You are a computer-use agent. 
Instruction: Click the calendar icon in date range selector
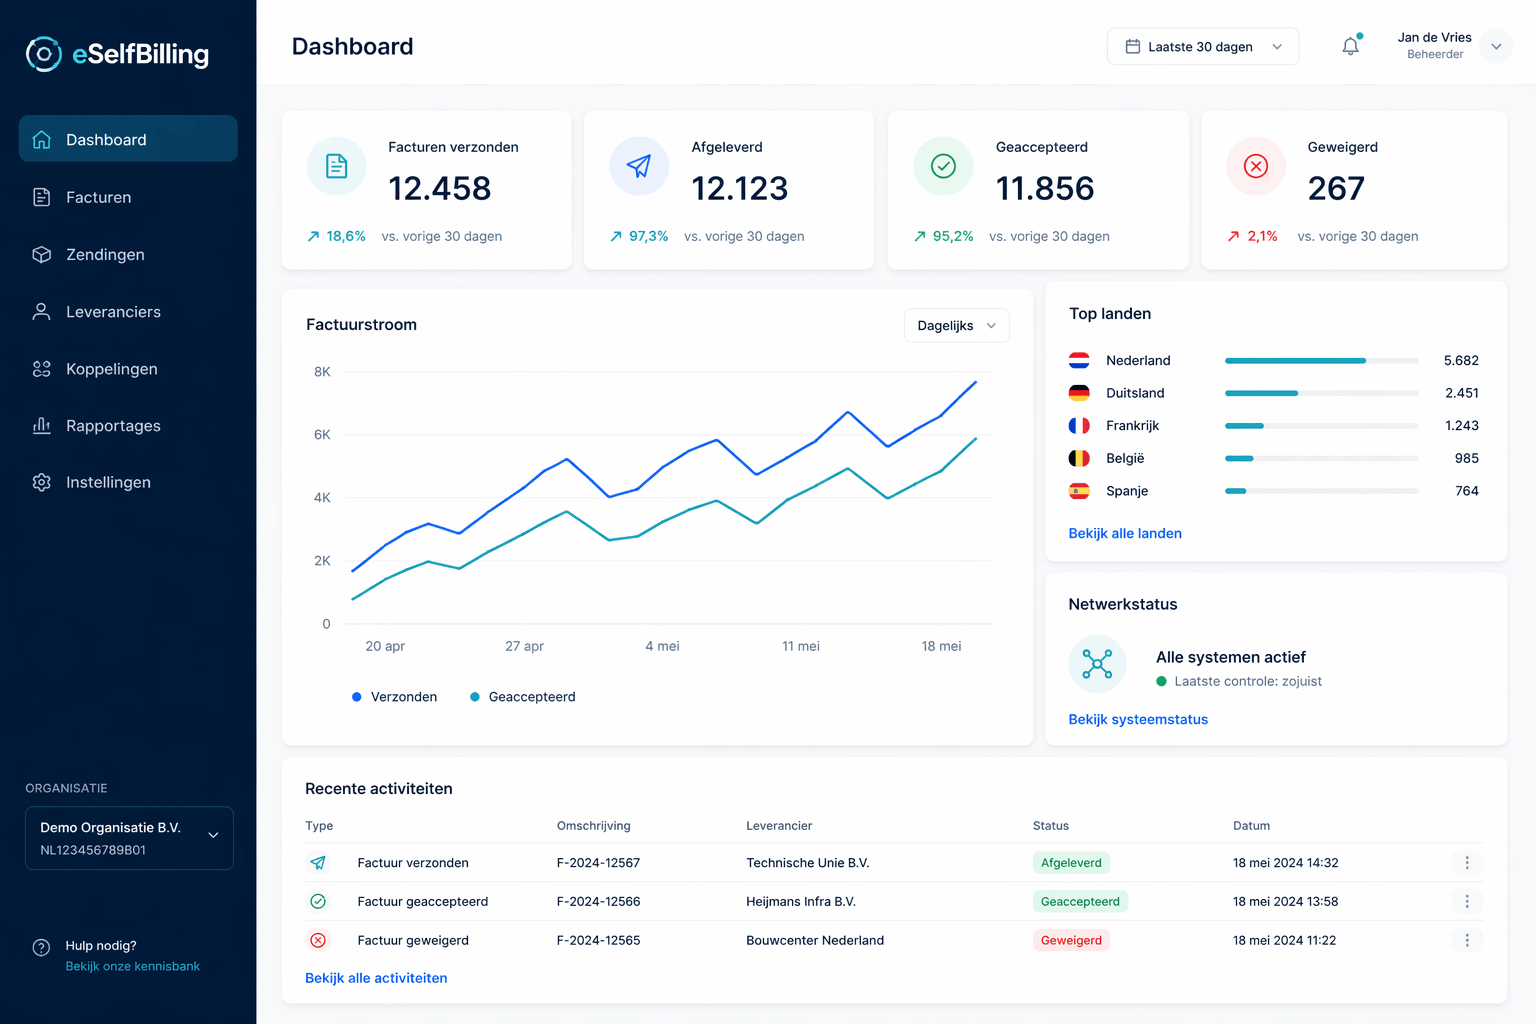[x=1133, y=46]
